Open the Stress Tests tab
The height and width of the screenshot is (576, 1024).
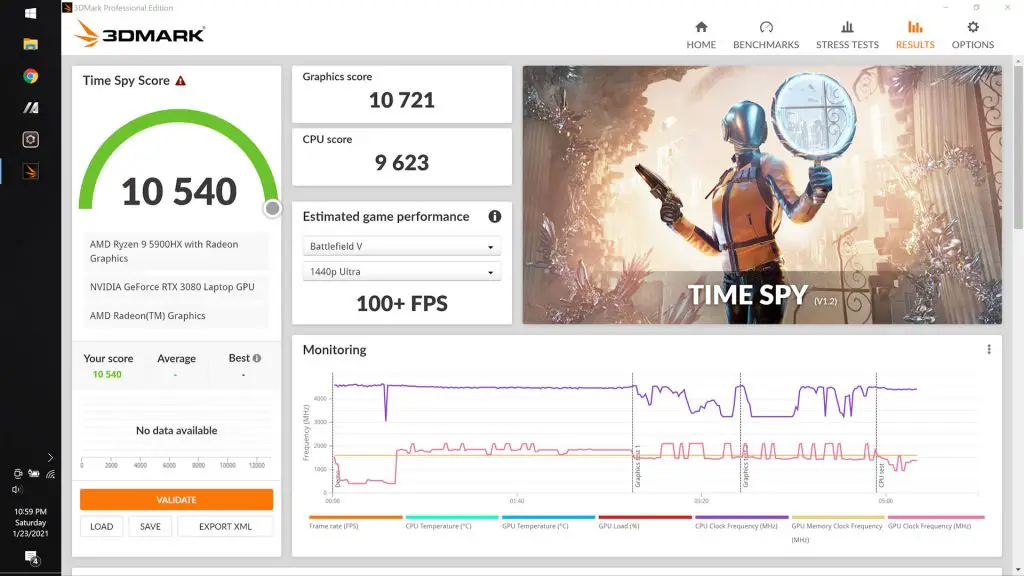847,35
